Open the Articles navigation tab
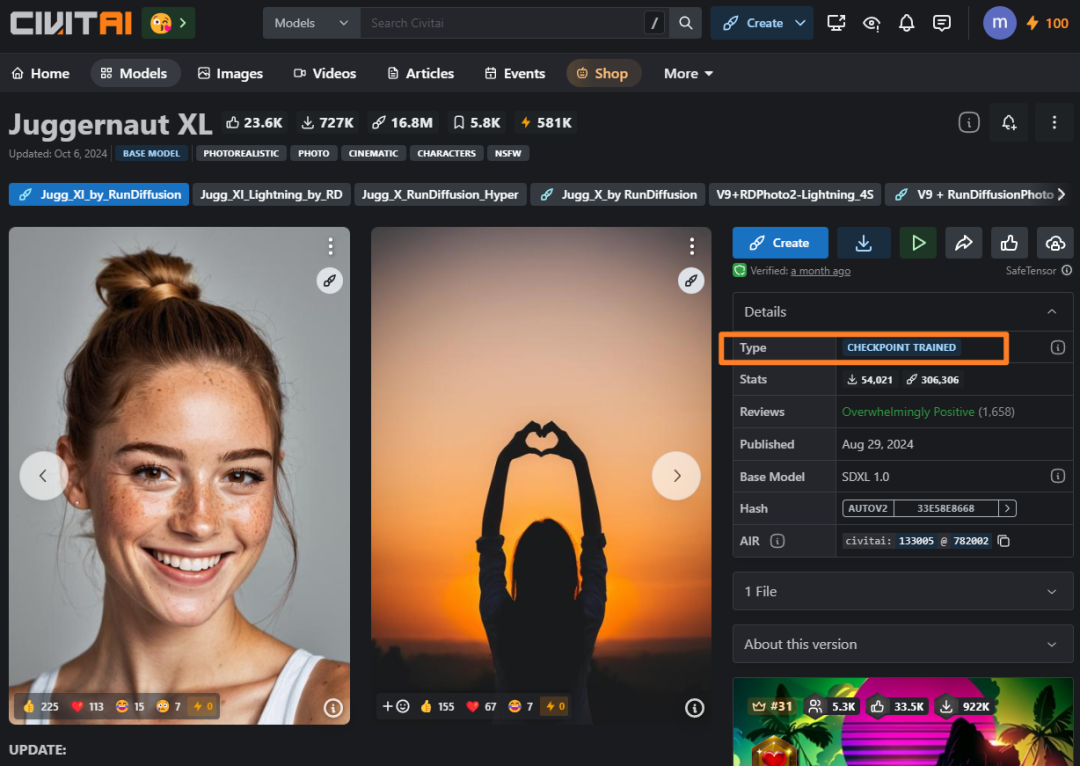Image resolution: width=1080 pixels, height=766 pixels. [x=421, y=73]
